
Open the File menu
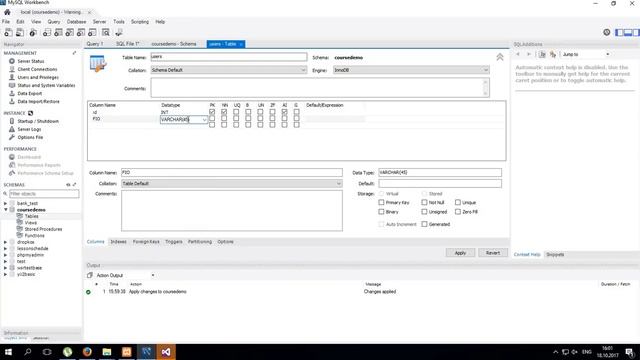pyautogui.click(x=6, y=22)
